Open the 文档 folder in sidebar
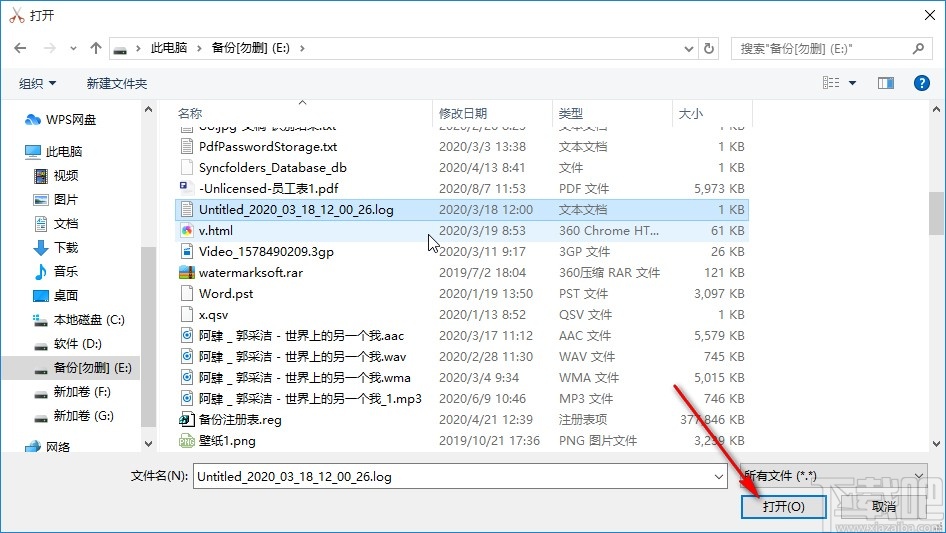 (x=56, y=224)
